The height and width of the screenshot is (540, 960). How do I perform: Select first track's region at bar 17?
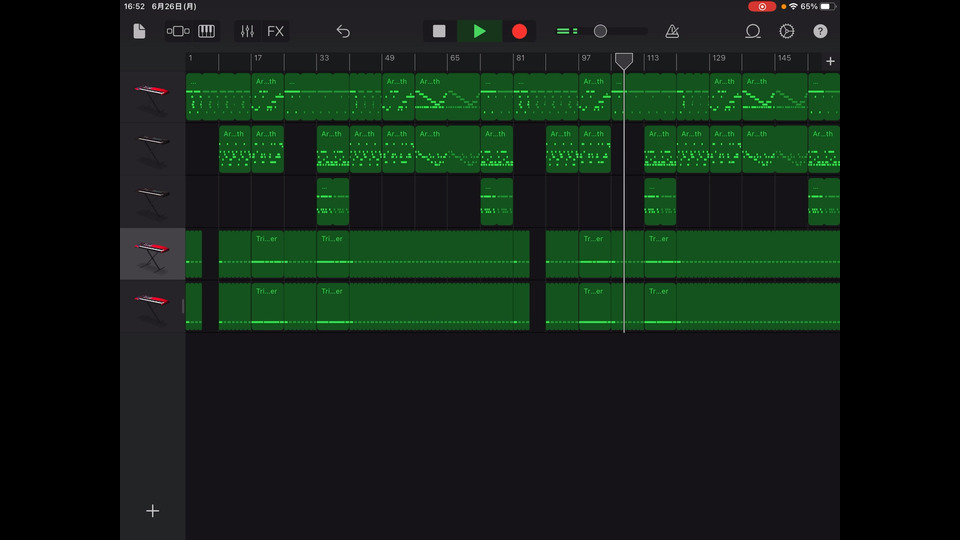point(268,97)
